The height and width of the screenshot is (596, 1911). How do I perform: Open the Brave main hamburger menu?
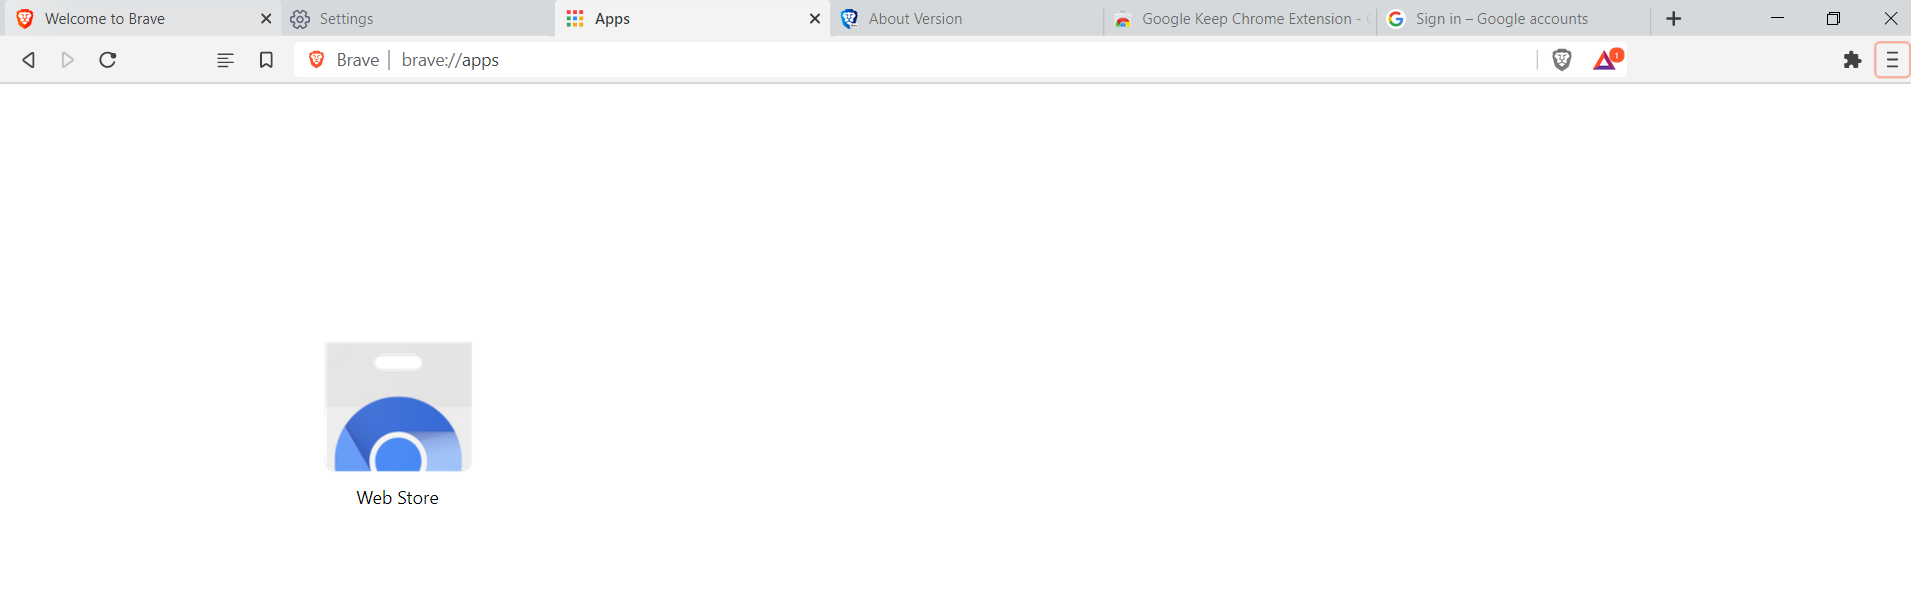[x=1892, y=60]
